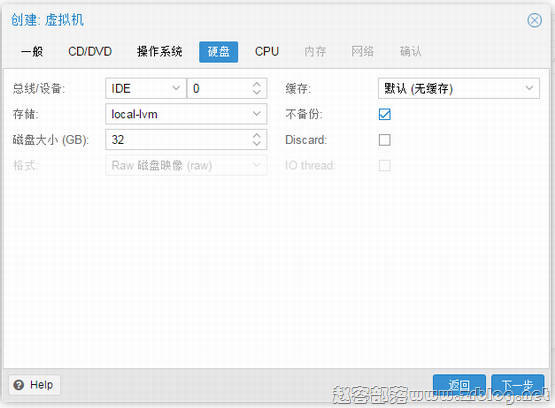Image resolution: width=555 pixels, height=408 pixels.
Task: Decrease the device number spinner down arrow
Action: (257, 92)
